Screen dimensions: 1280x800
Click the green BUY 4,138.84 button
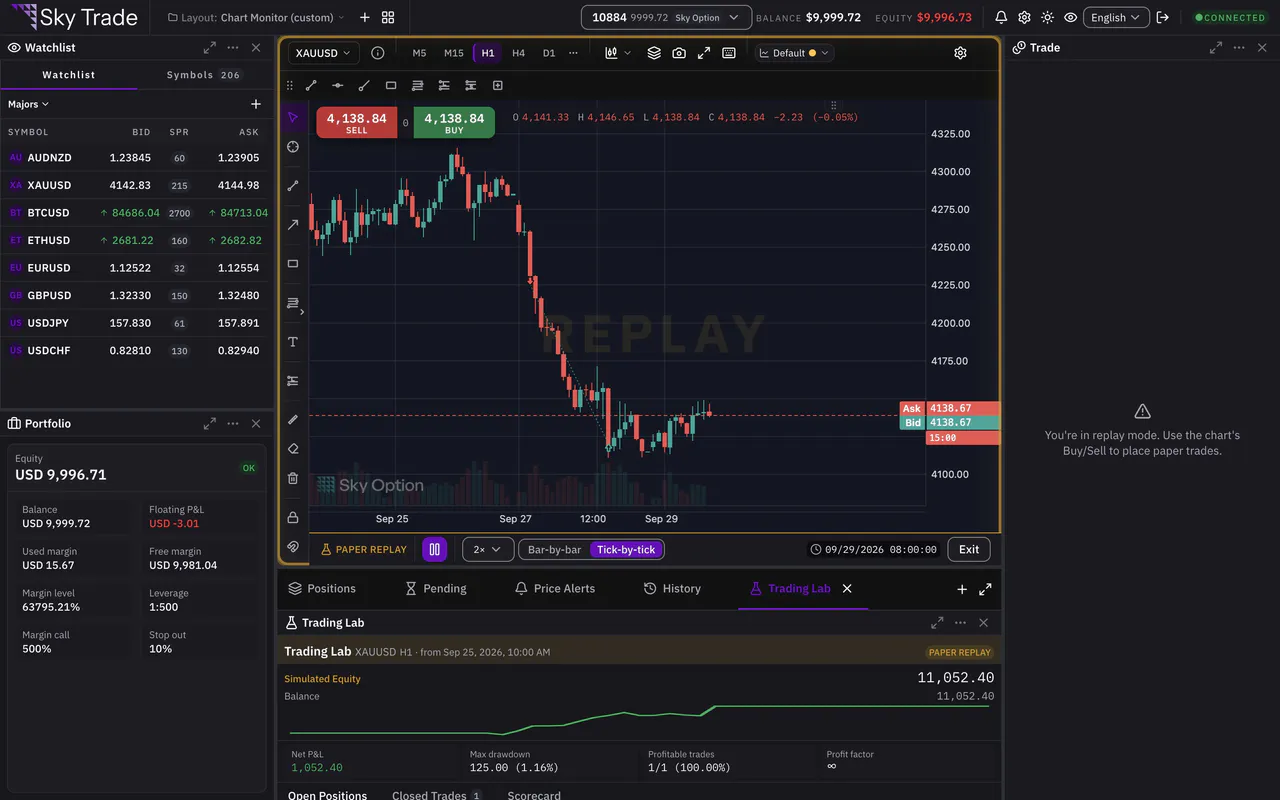[454, 122]
